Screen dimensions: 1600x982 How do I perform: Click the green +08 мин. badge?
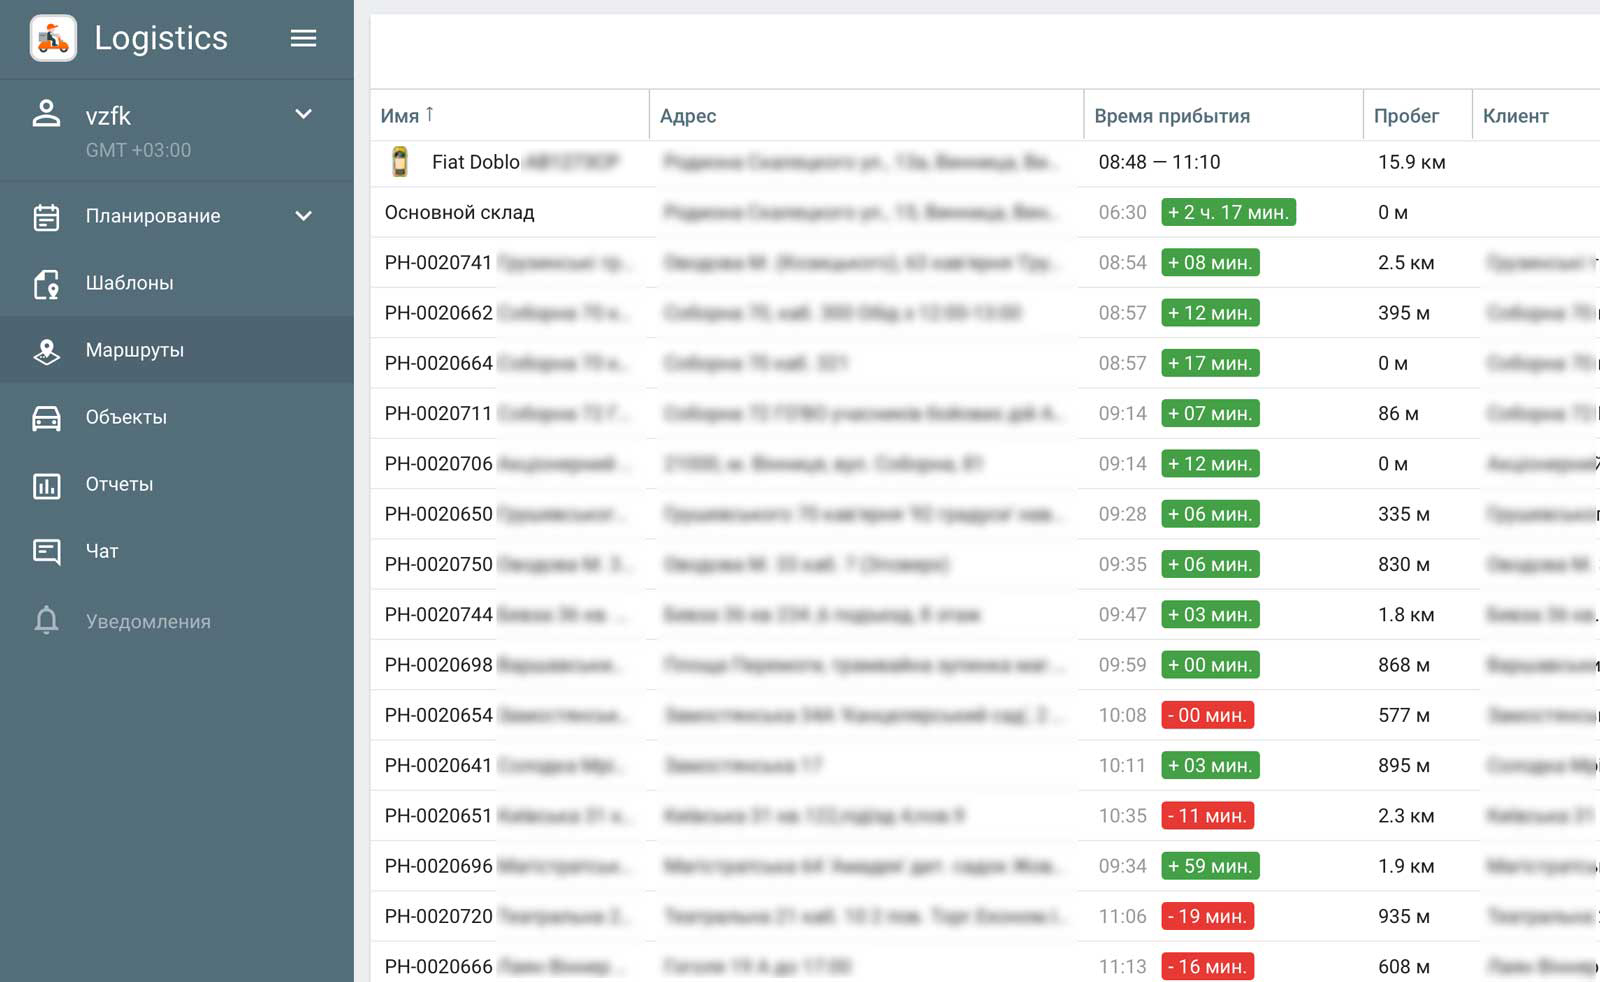1210,262
